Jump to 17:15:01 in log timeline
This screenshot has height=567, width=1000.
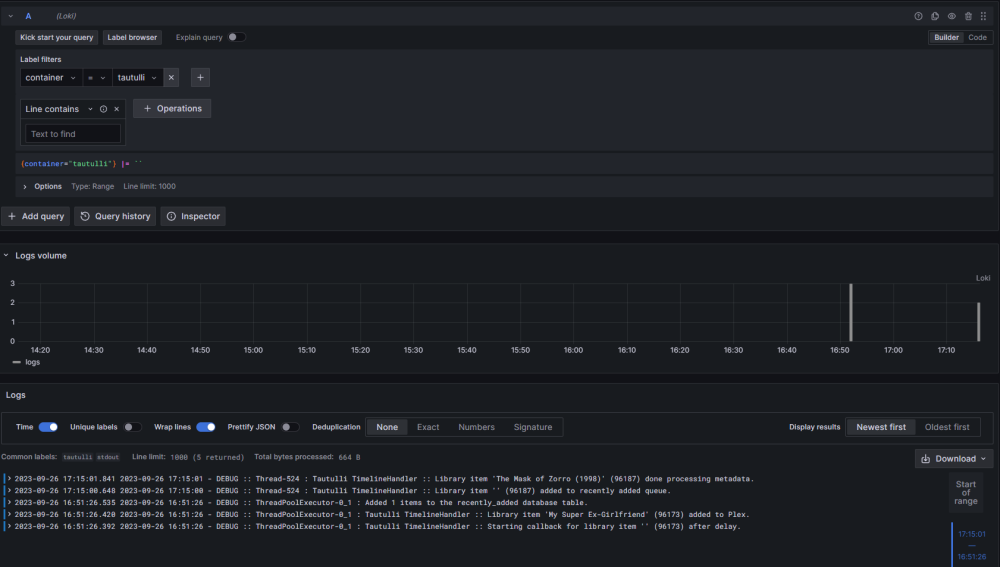click(971, 534)
